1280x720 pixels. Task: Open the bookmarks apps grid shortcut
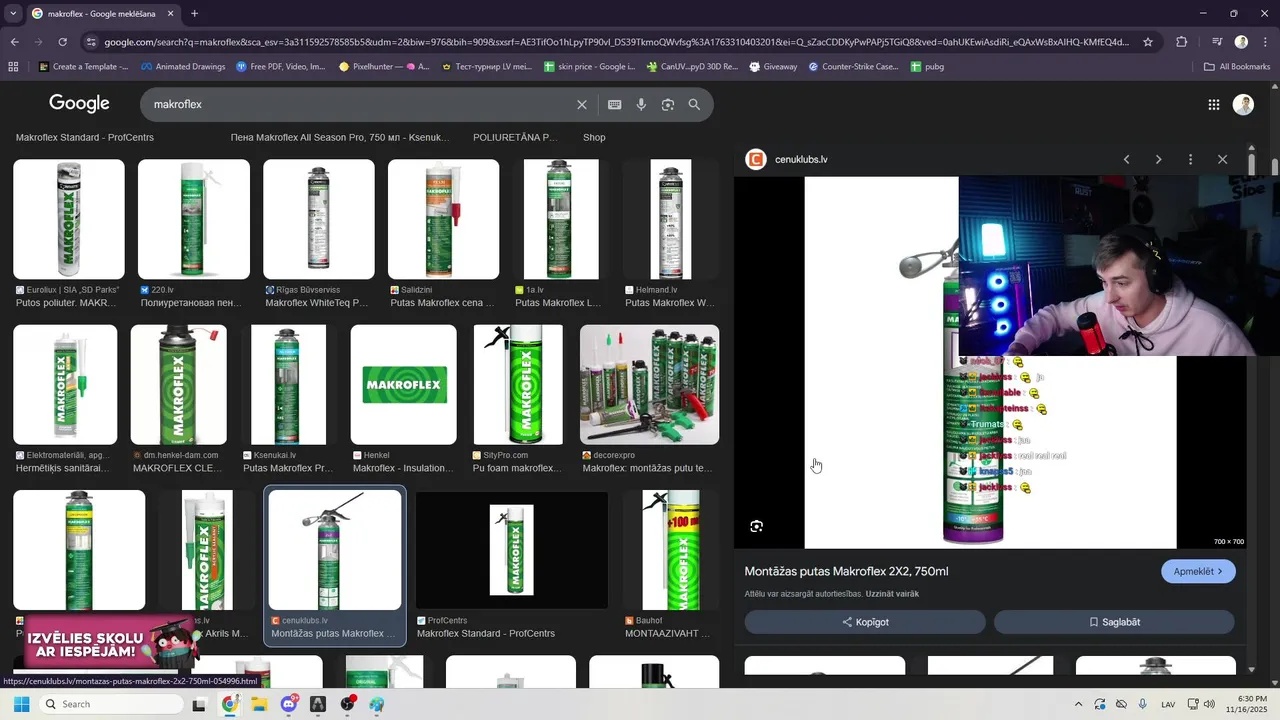[13, 67]
